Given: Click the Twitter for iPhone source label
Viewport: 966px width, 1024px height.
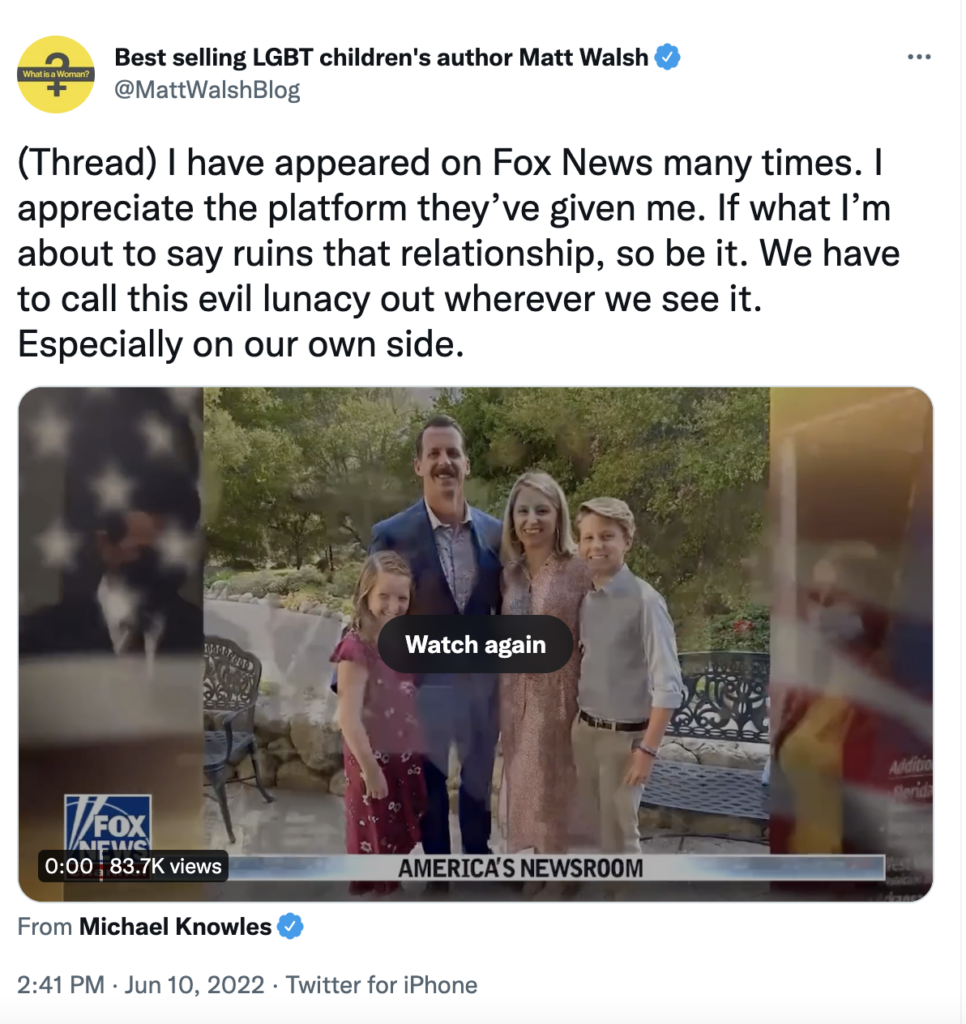Looking at the screenshot, I should [381, 985].
